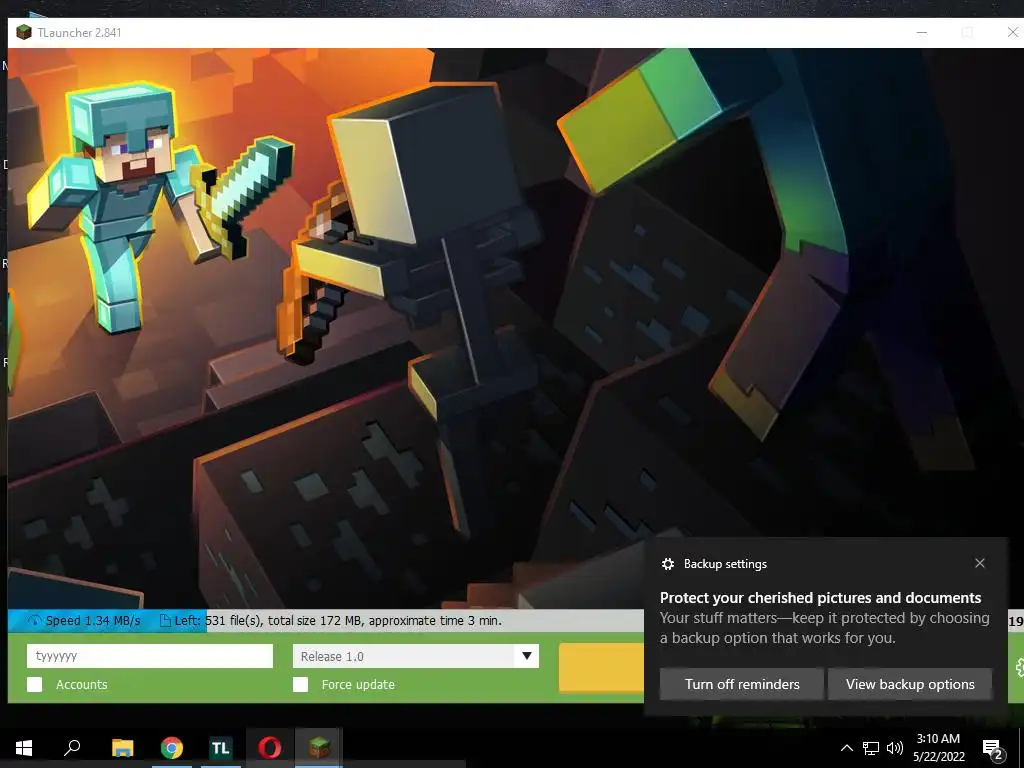Dismiss the Backup settings notification

point(980,563)
